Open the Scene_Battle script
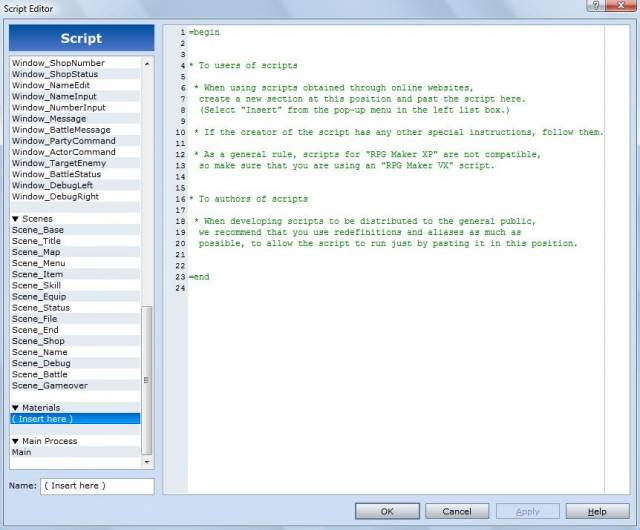This screenshot has height=530, width=640. (x=76, y=374)
